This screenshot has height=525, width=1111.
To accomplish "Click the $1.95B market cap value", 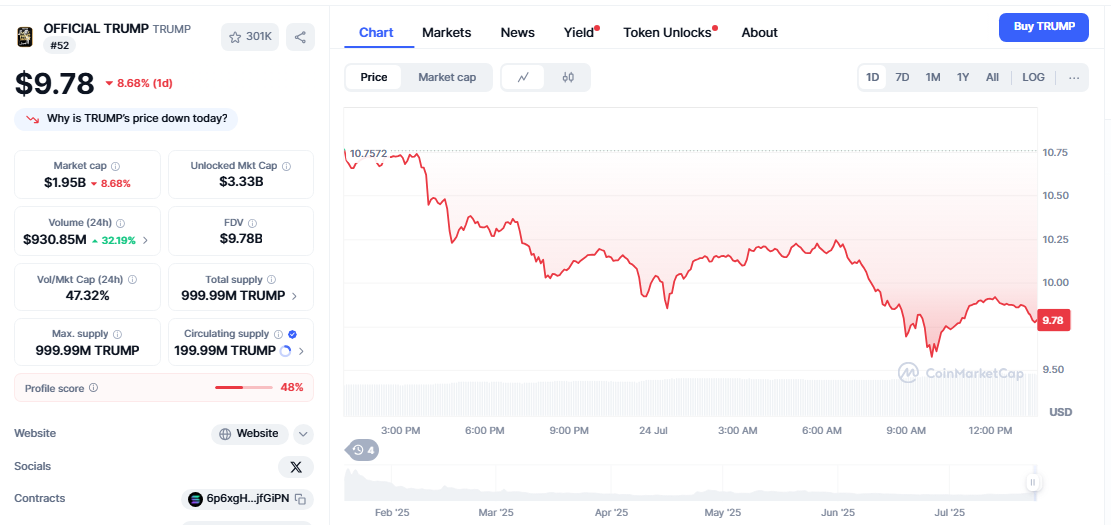I will coord(65,183).
